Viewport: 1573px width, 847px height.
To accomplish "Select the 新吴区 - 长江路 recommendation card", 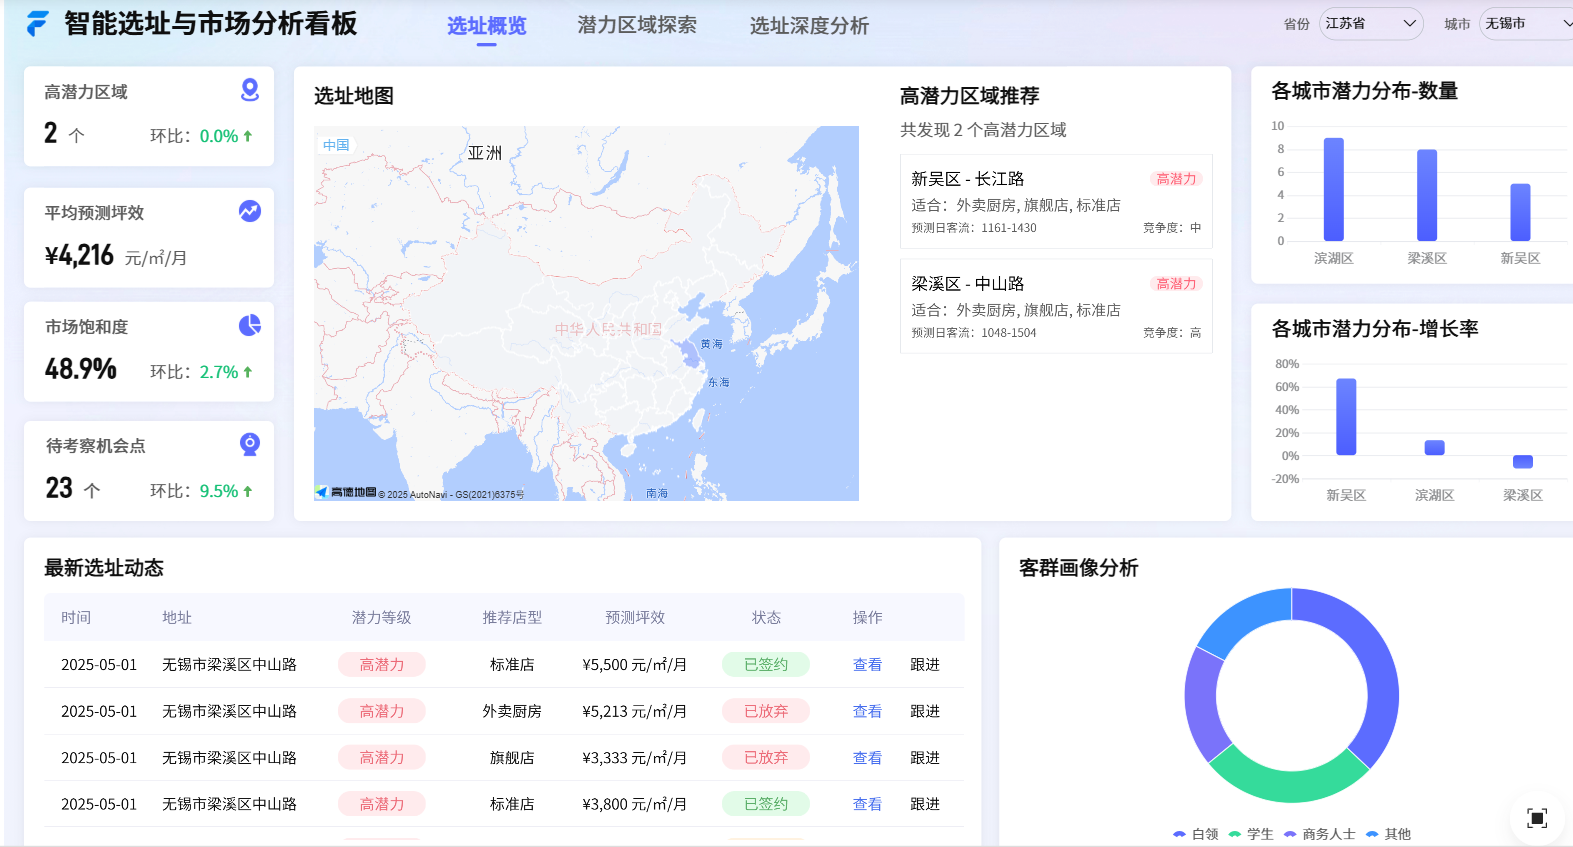I will coord(1056,201).
